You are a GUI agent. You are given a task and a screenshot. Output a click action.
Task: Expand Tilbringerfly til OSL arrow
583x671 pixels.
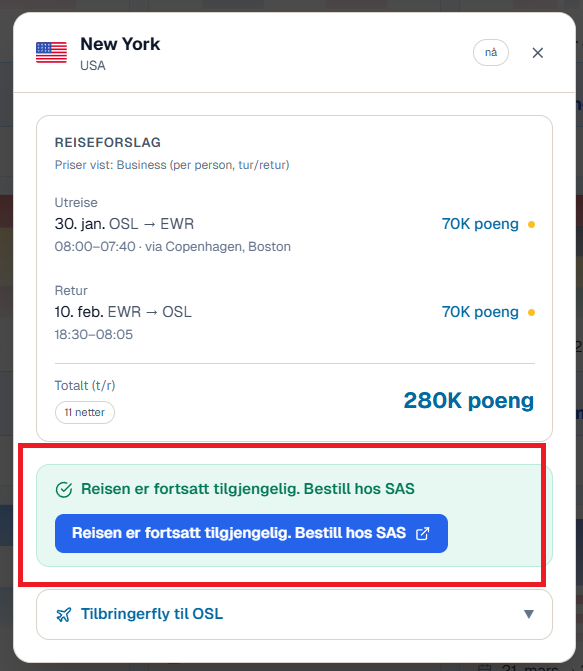pyautogui.click(x=529, y=614)
